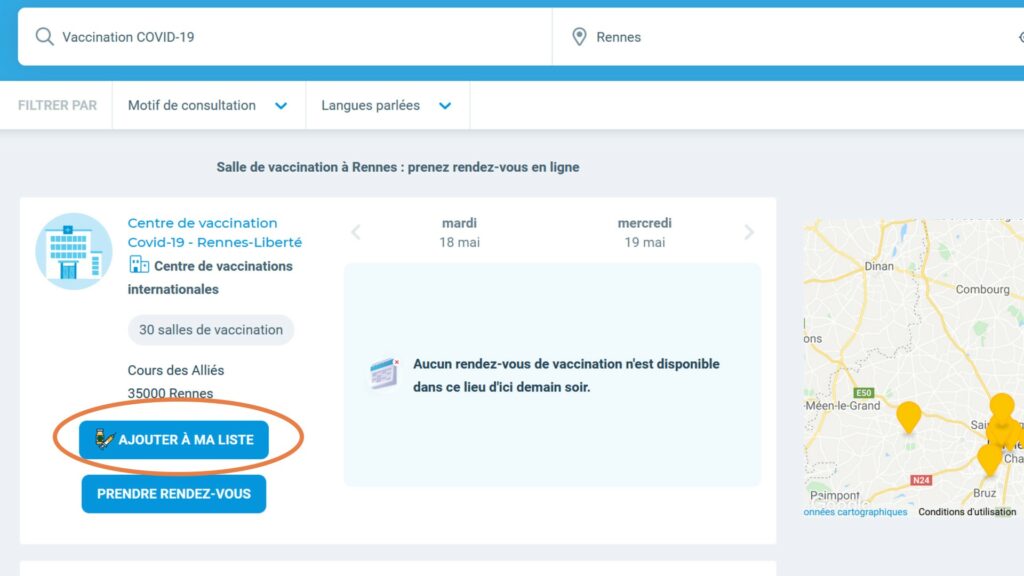Open Centre de vaccination Covid-19 Rennes-Liberté link
This screenshot has height=576, width=1024.
pyautogui.click(x=214, y=232)
